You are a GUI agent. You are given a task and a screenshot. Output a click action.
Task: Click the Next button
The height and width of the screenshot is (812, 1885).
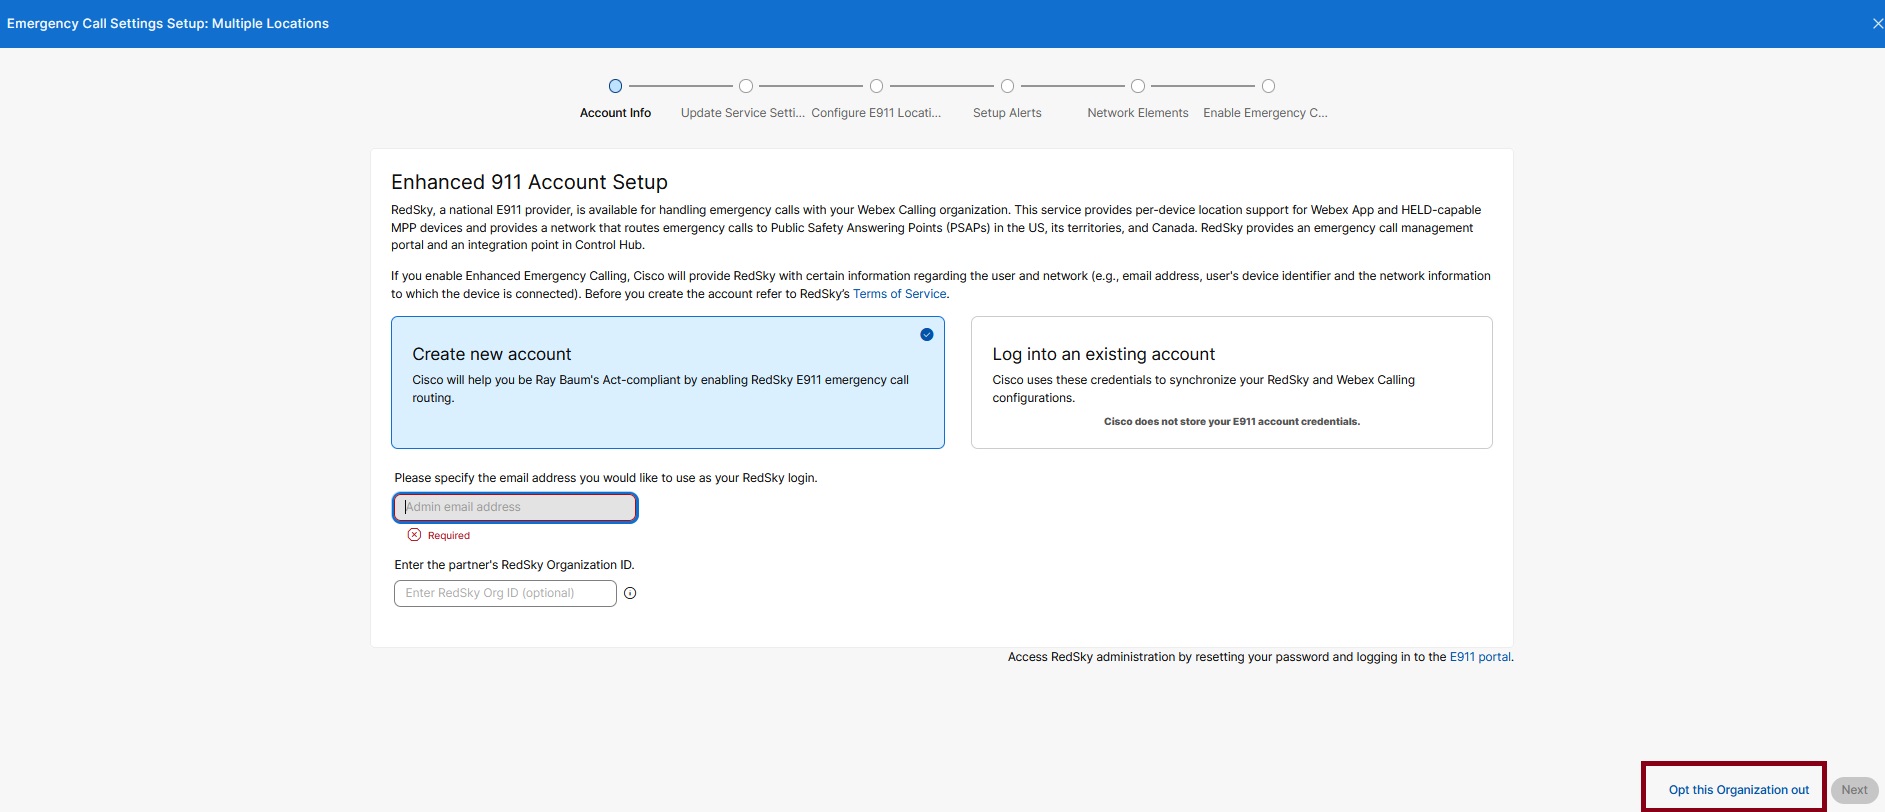point(1854,790)
